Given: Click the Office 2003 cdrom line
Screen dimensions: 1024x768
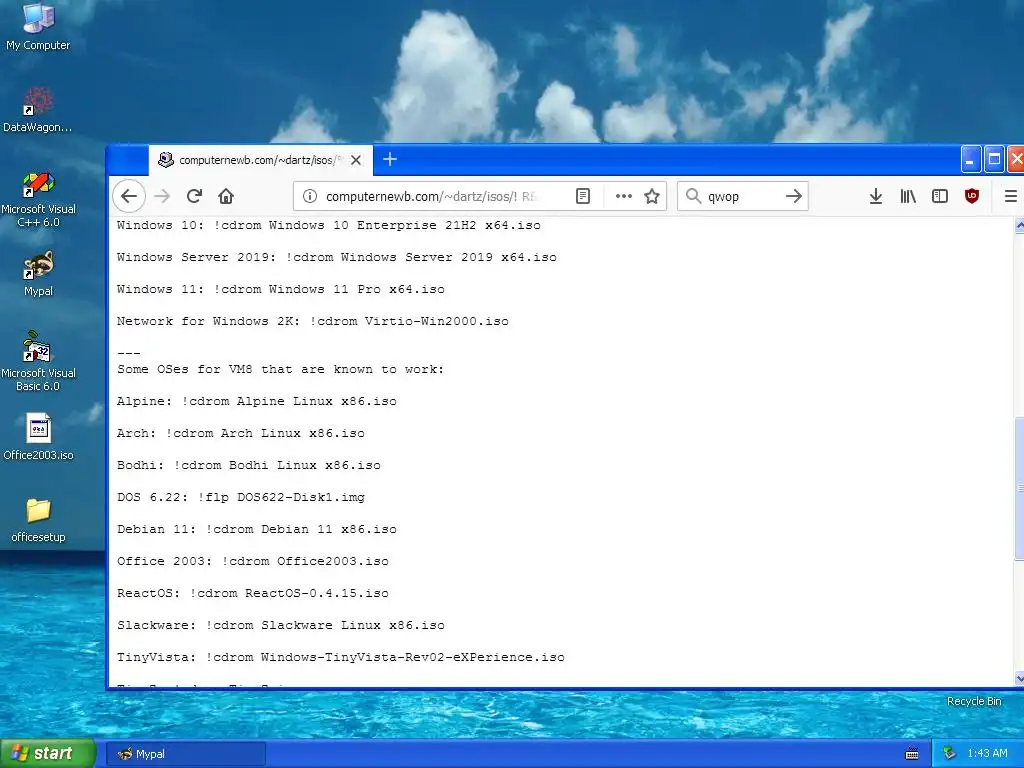Looking at the screenshot, I should 253,562.
